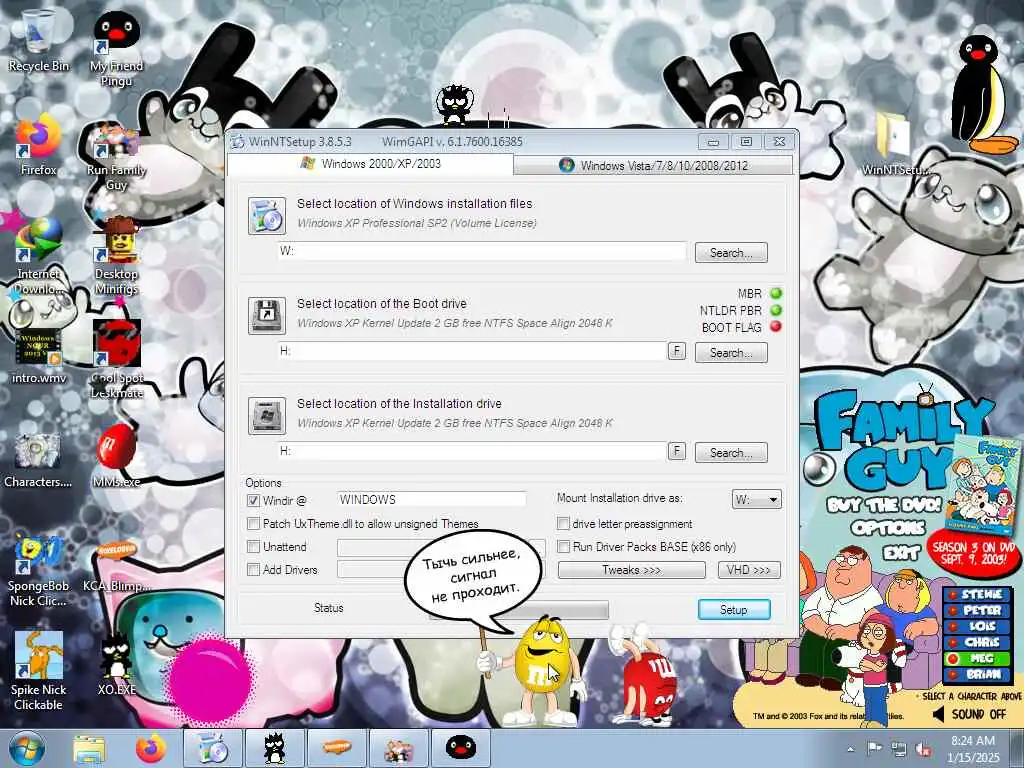1024x768 pixels.
Task: Switch to Pingu taskbar button
Action: click(460, 748)
